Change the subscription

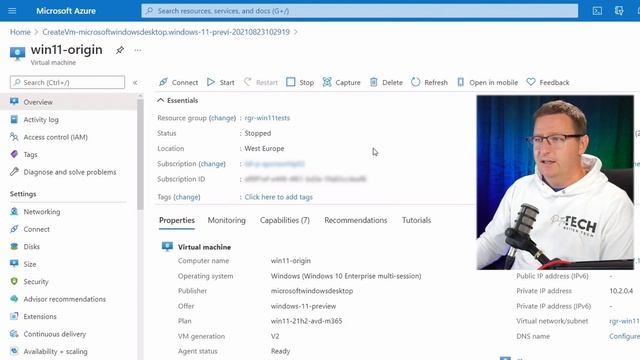[x=212, y=164]
